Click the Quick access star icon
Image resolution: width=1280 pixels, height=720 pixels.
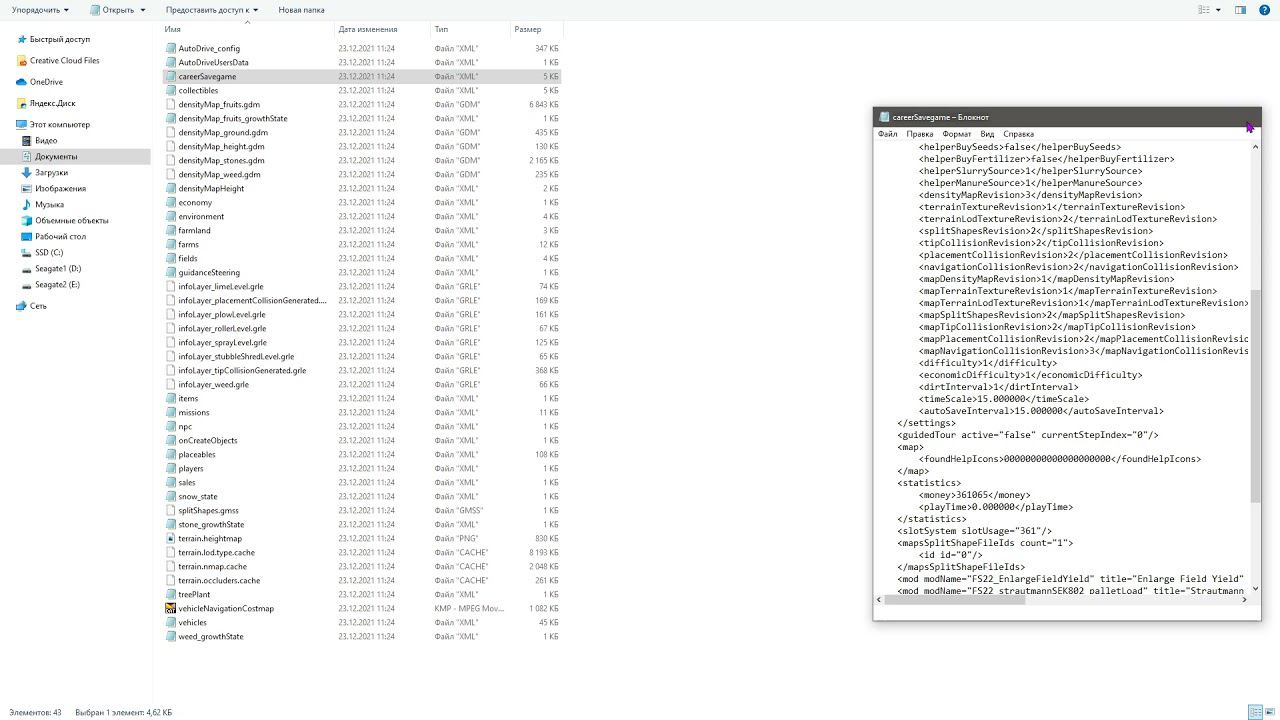pyautogui.click(x=21, y=39)
